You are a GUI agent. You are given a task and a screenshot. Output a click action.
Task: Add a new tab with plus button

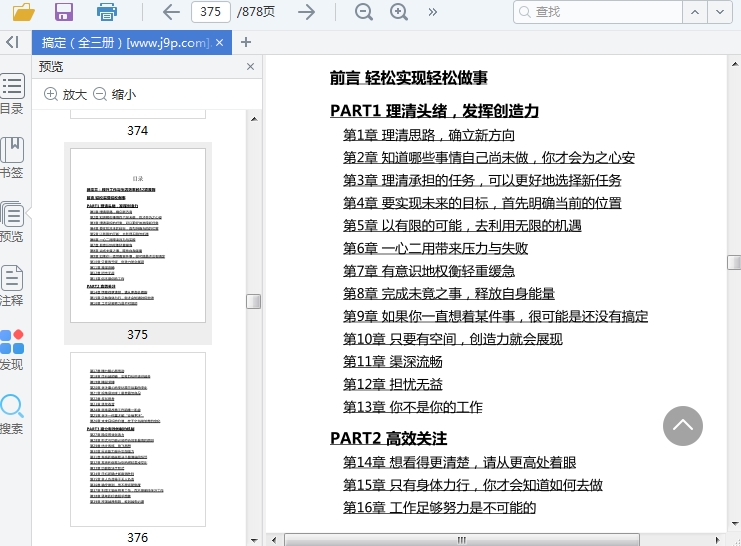[x=246, y=42]
